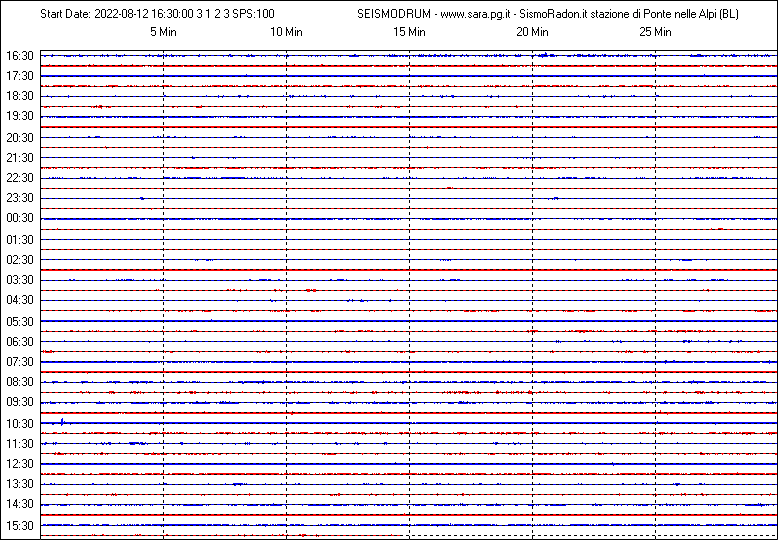Click the 10 Min column header
This screenshot has width=778, height=540.
click(x=286, y=32)
